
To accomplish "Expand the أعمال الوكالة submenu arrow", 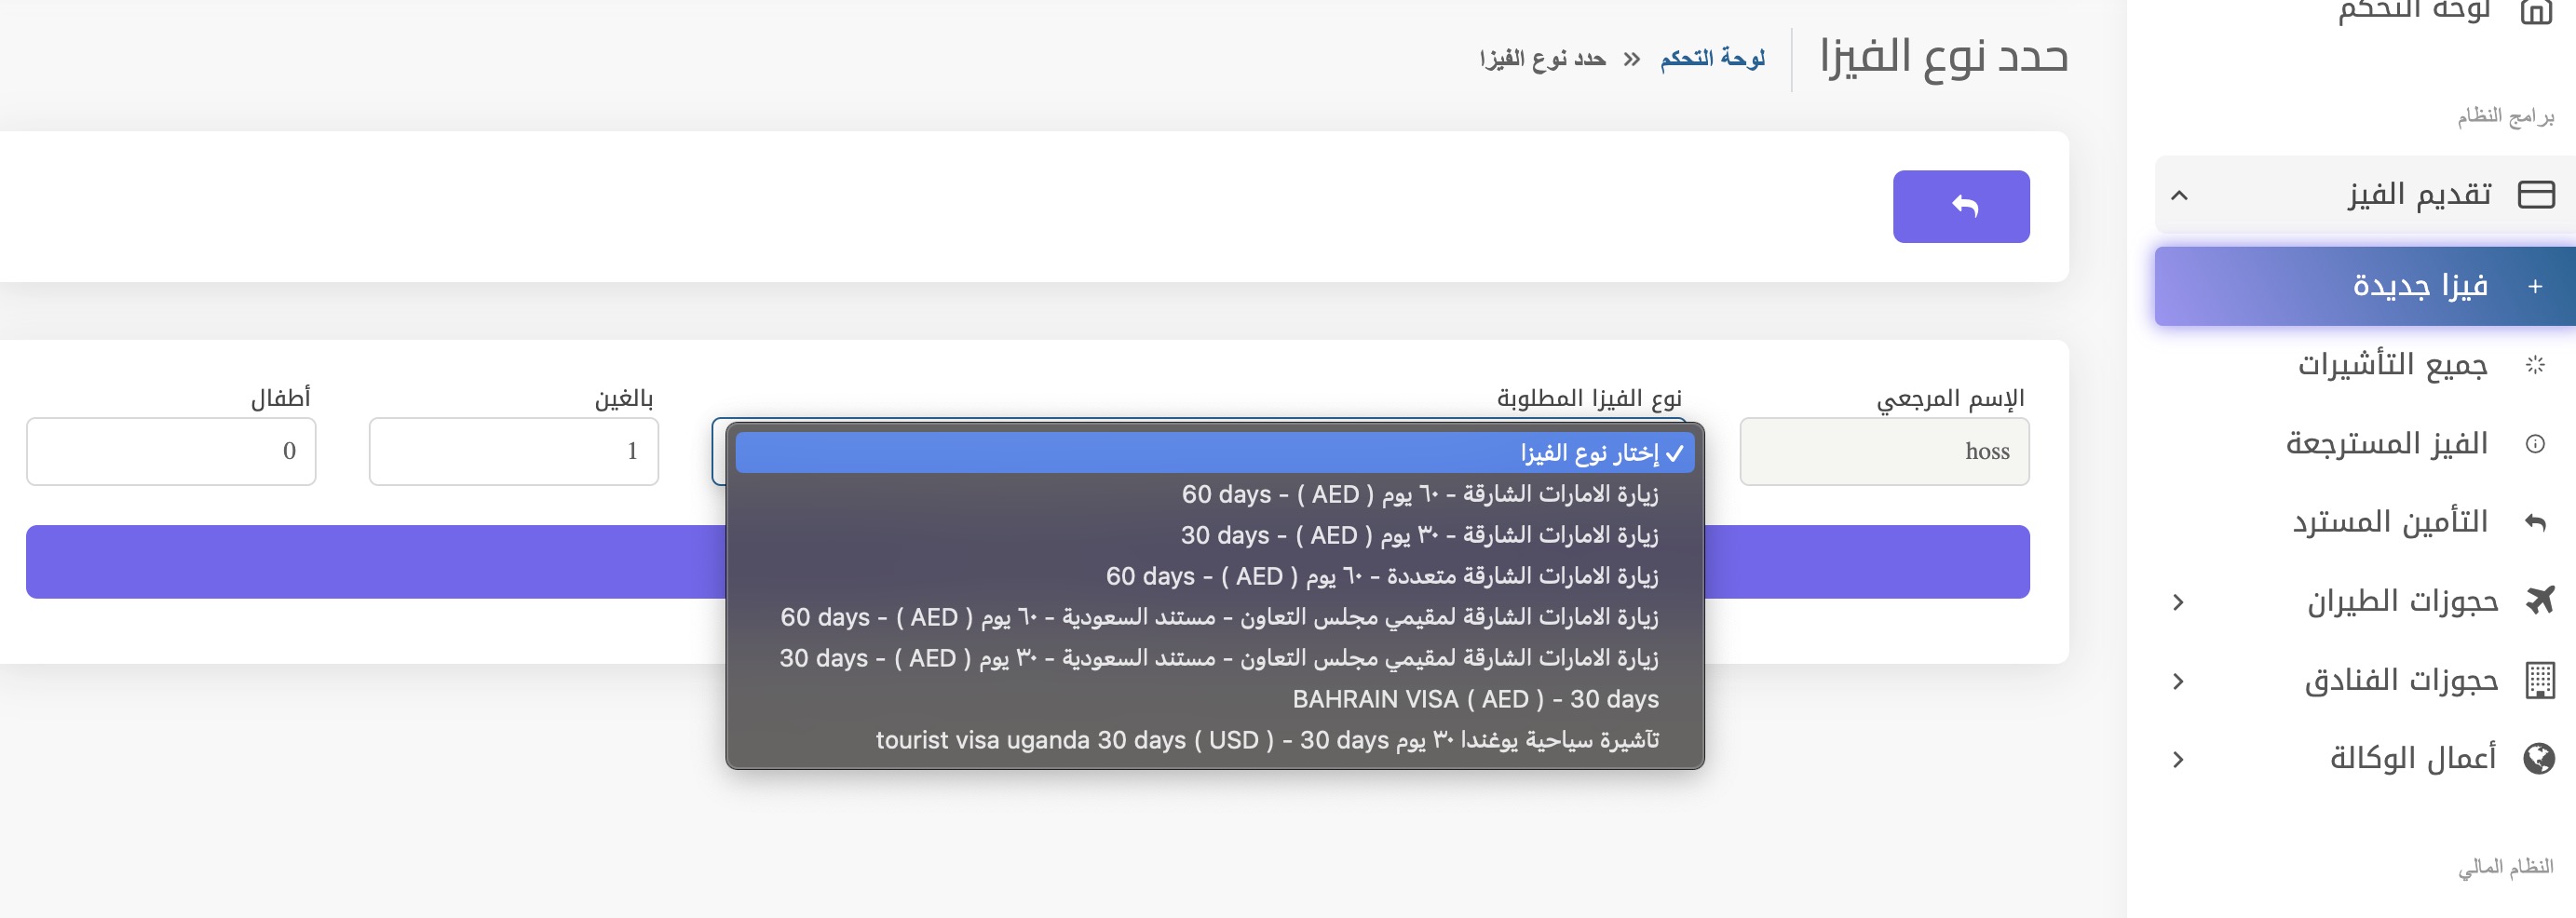I will coord(2177,757).
